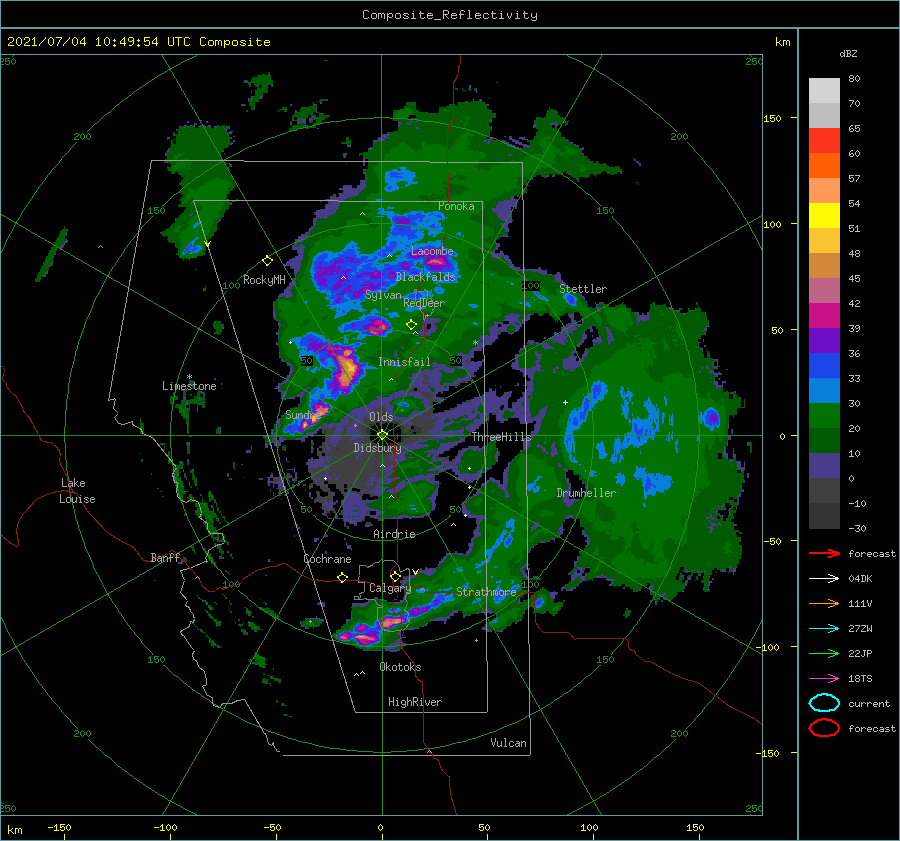Click the Composite_Reflectivity title text
Screen dimensions: 900x841
[x=450, y=15]
